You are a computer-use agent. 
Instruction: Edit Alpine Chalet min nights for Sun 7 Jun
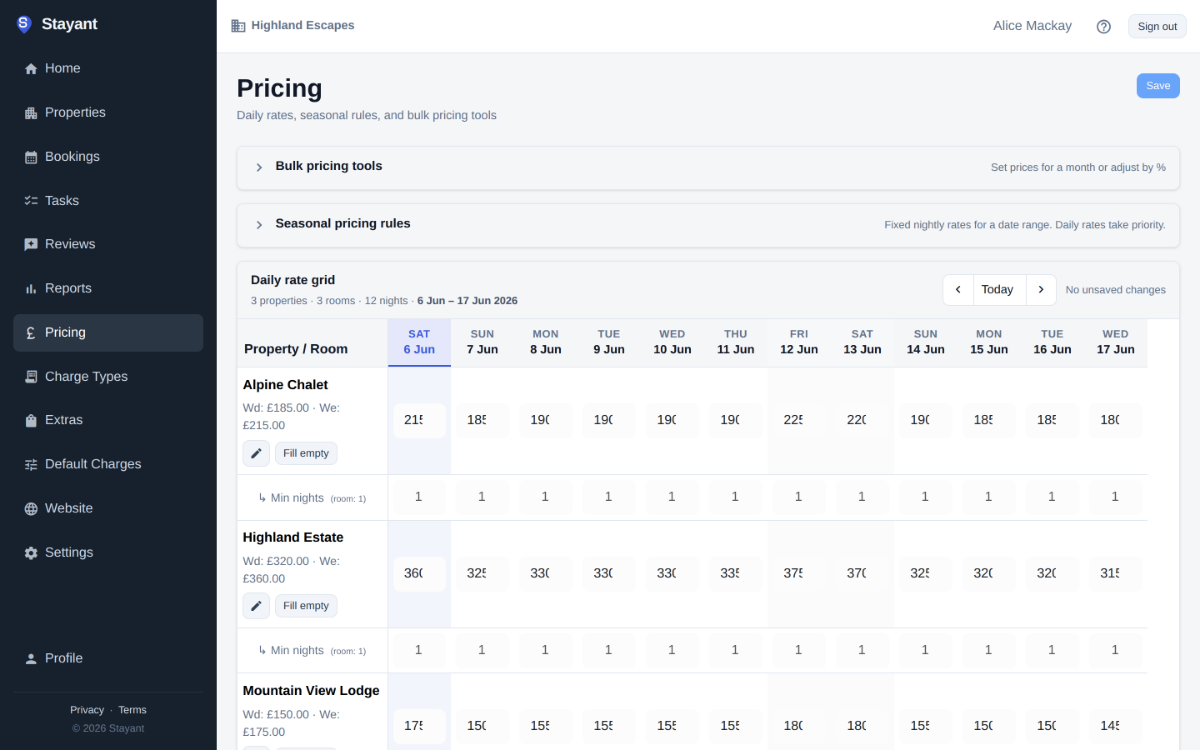pos(482,498)
